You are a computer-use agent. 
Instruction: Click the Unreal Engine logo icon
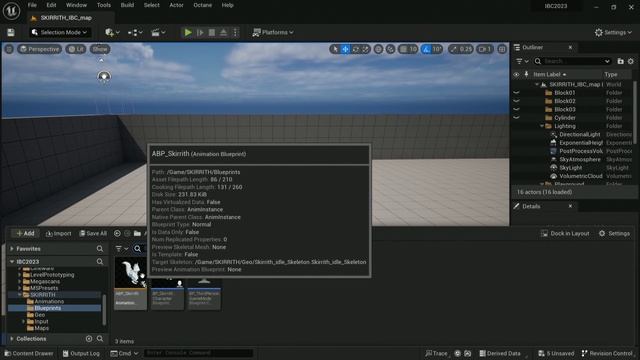pos(11,11)
